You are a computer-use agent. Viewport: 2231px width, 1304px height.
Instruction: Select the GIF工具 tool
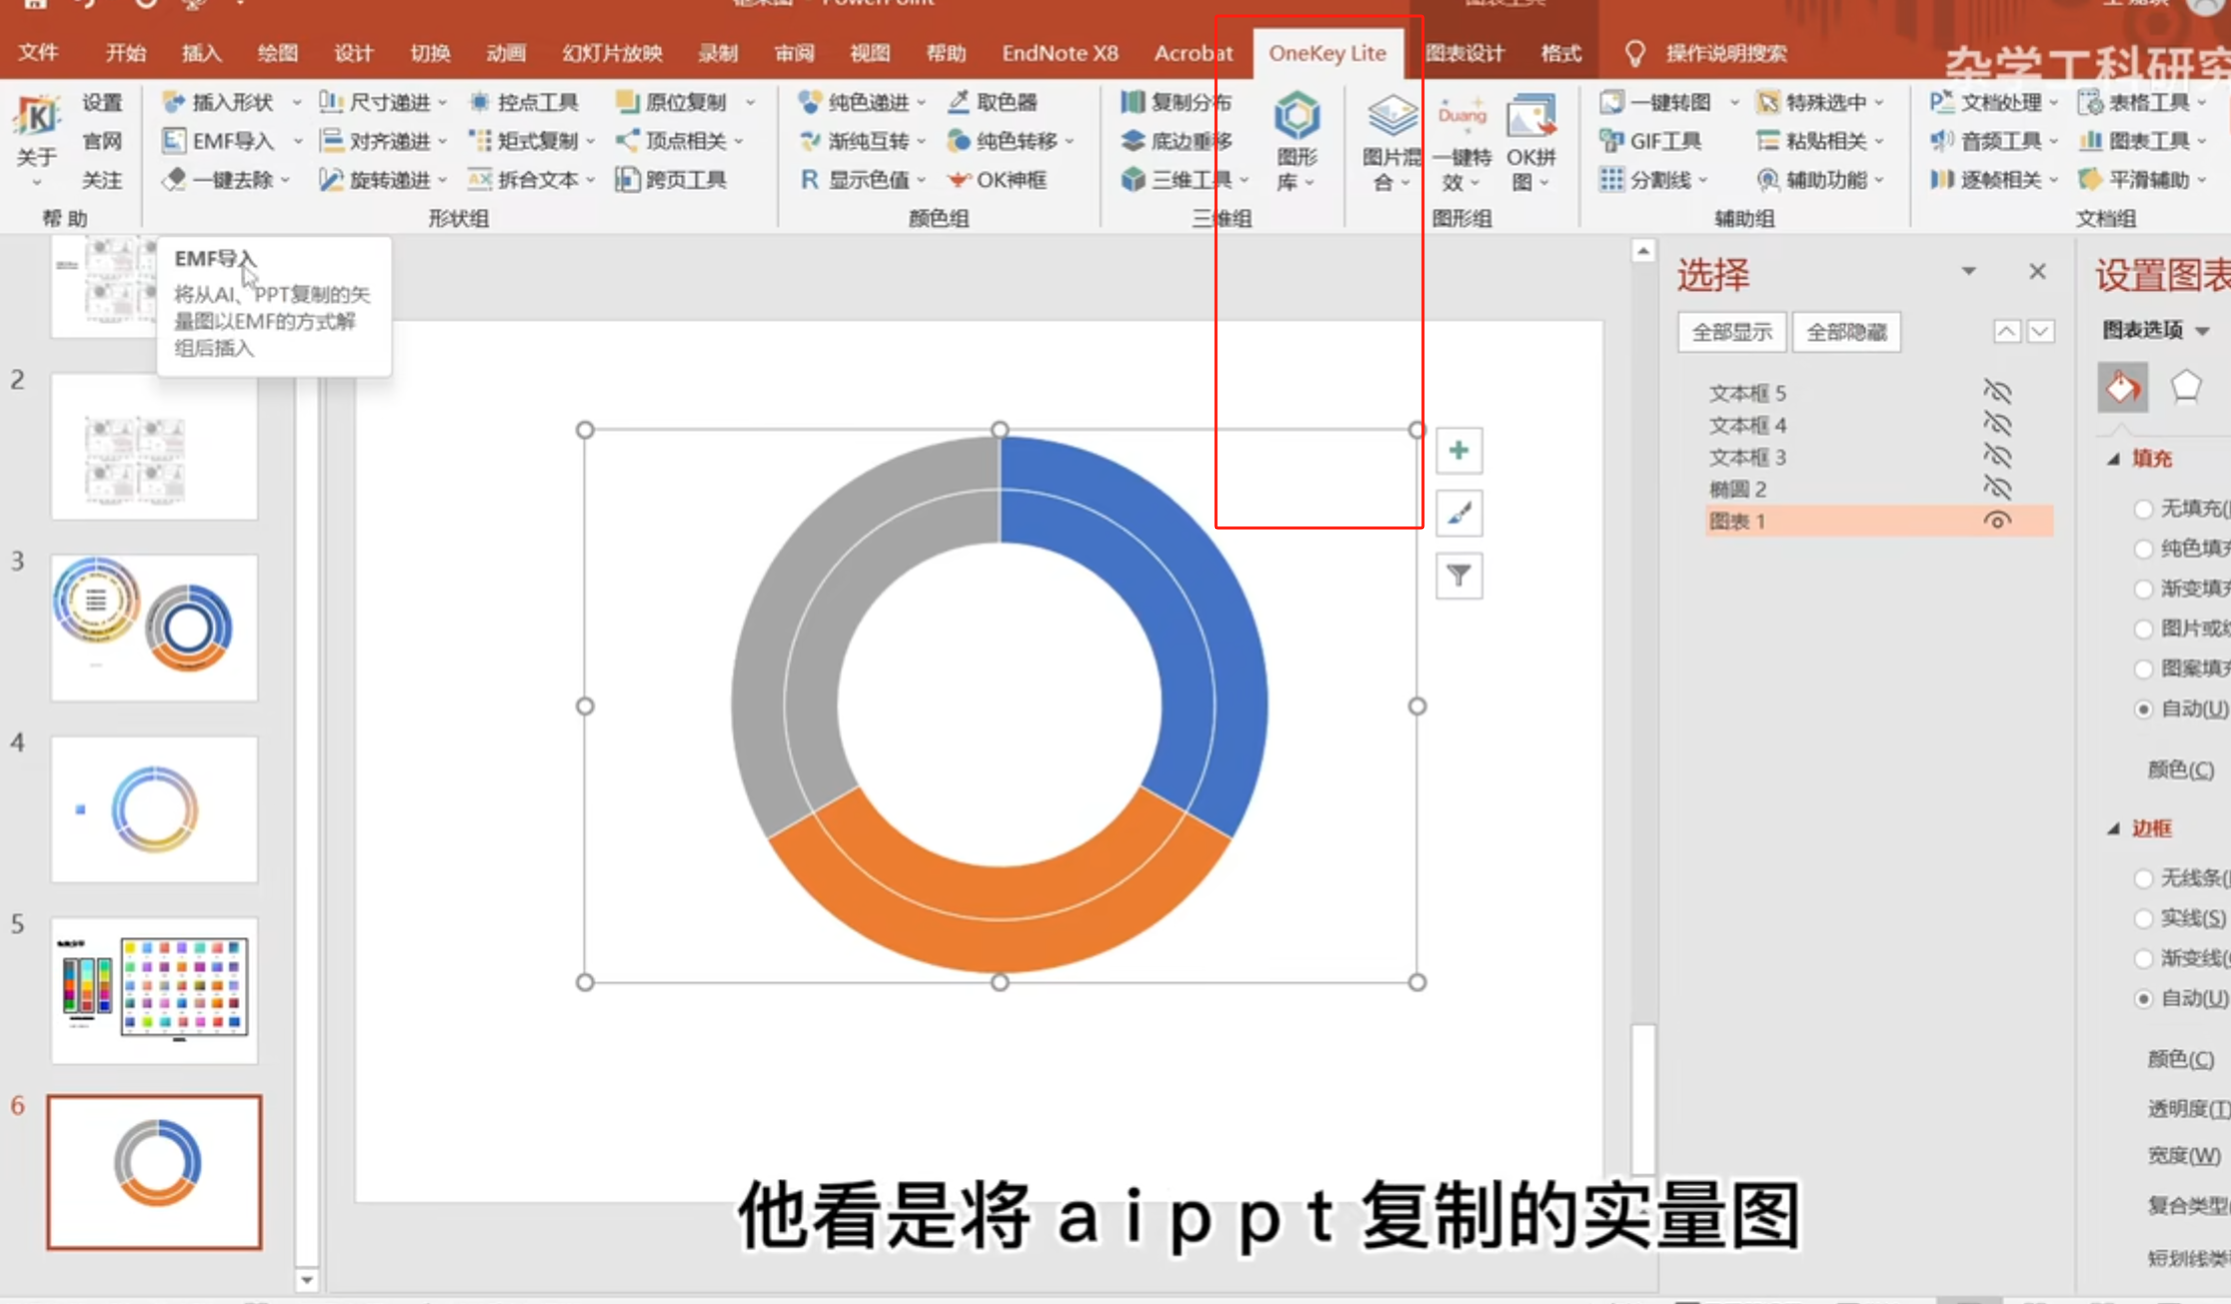point(1651,141)
